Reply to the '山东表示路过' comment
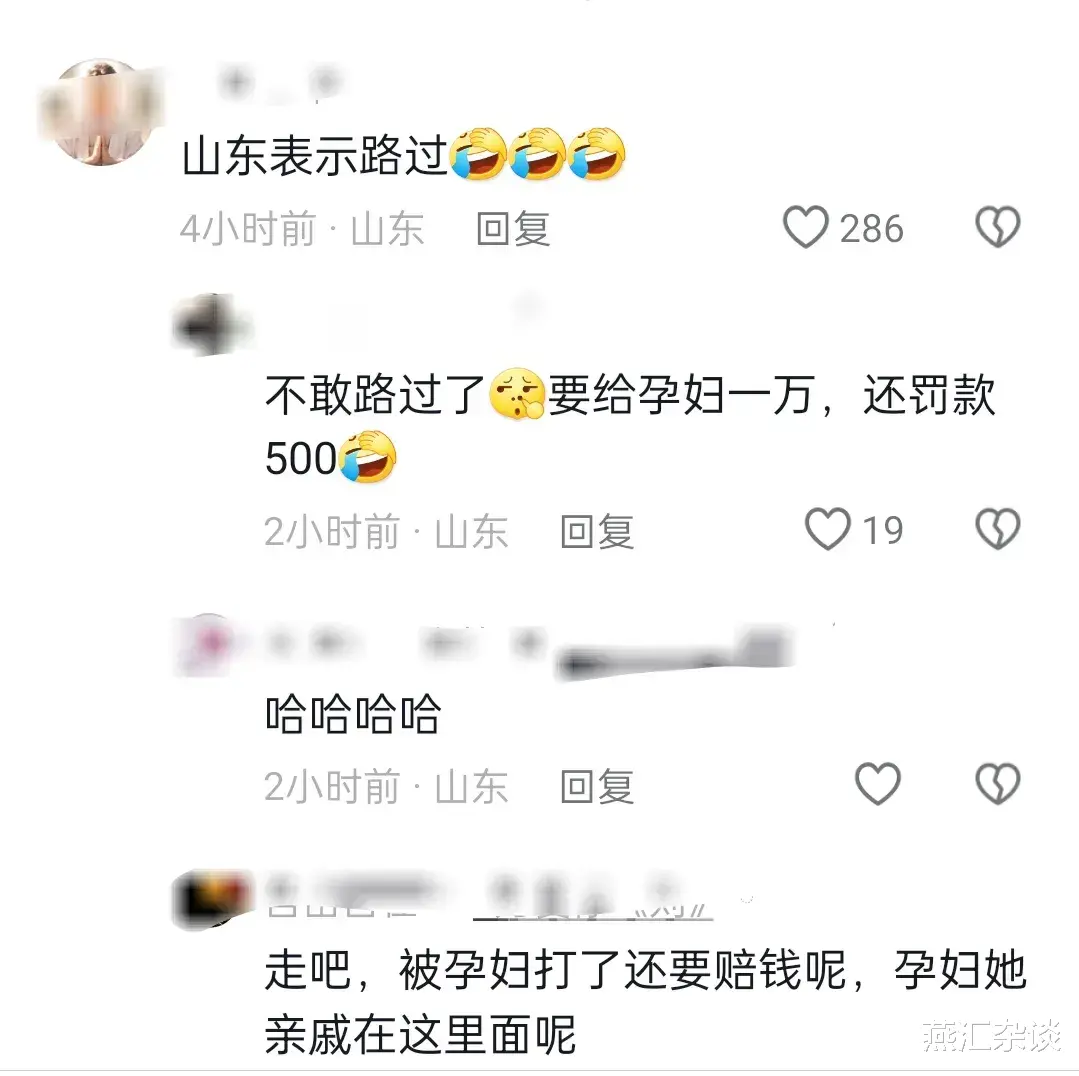Image resolution: width=1079 pixels, height=1076 pixels. coord(513,229)
